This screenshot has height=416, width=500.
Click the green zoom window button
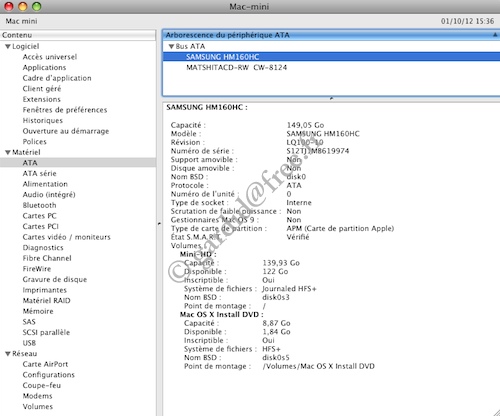[x=37, y=6]
